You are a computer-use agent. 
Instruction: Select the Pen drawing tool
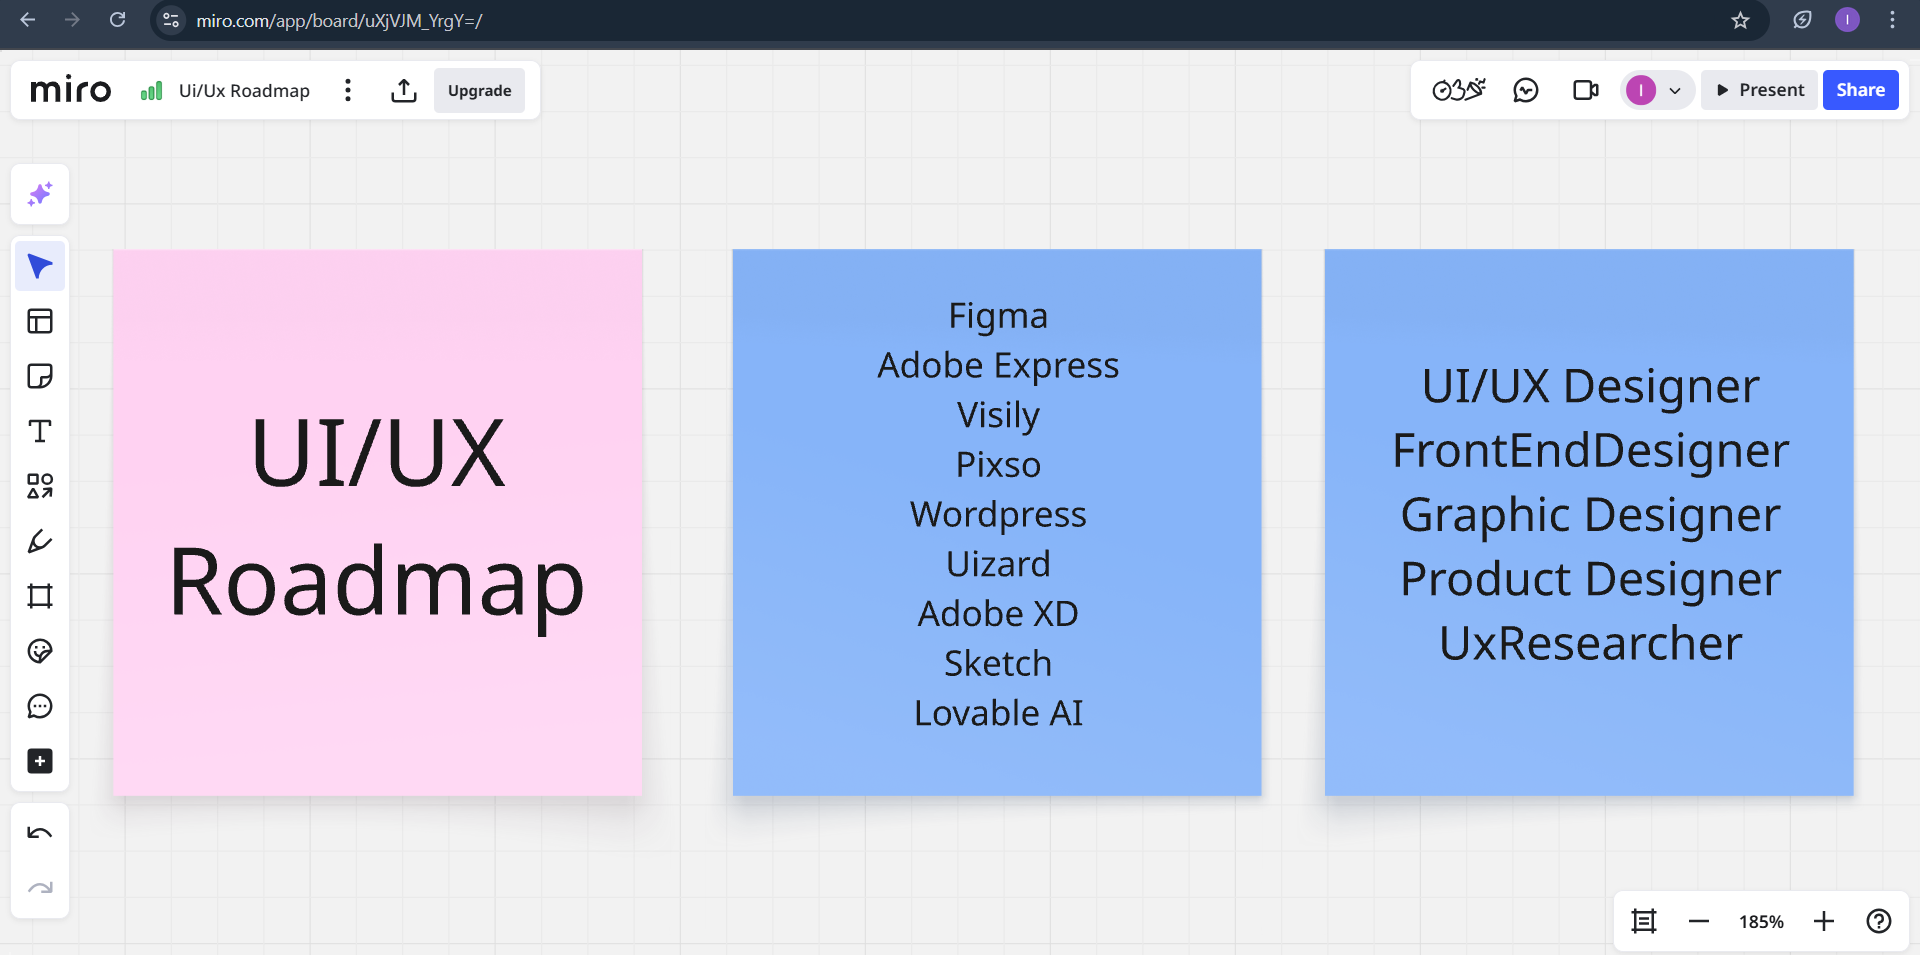[40, 541]
